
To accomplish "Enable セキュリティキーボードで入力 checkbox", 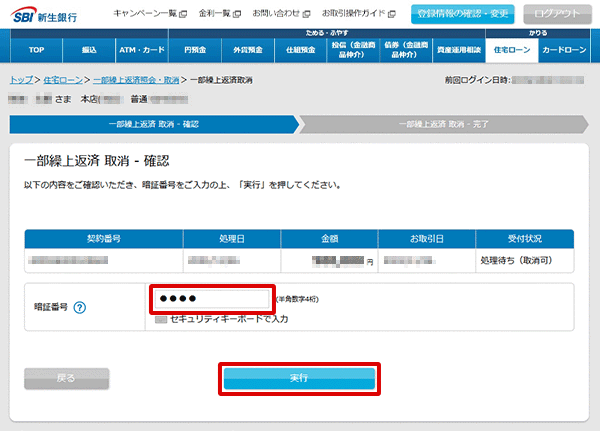I will coord(161,318).
